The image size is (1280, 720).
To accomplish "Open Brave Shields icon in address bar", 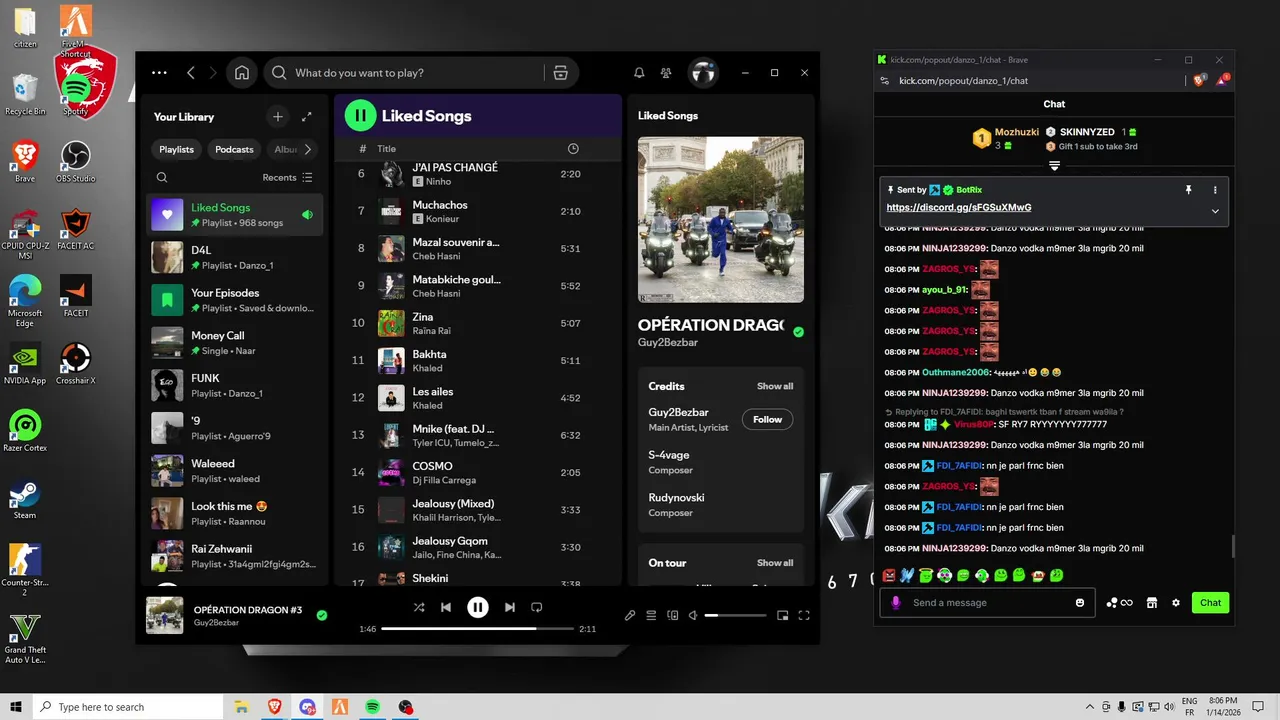I will [x=1200, y=81].
